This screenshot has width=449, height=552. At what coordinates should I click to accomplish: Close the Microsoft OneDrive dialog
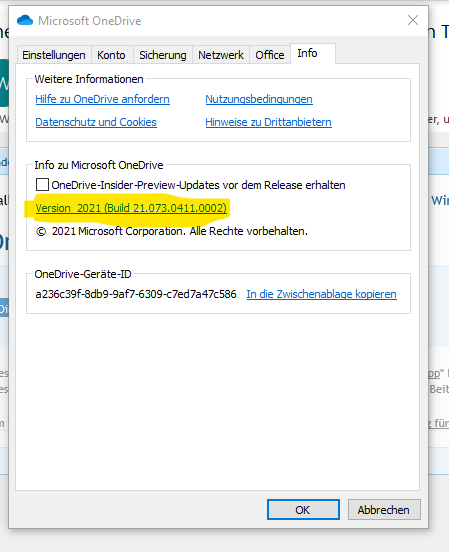coord(413,20)
